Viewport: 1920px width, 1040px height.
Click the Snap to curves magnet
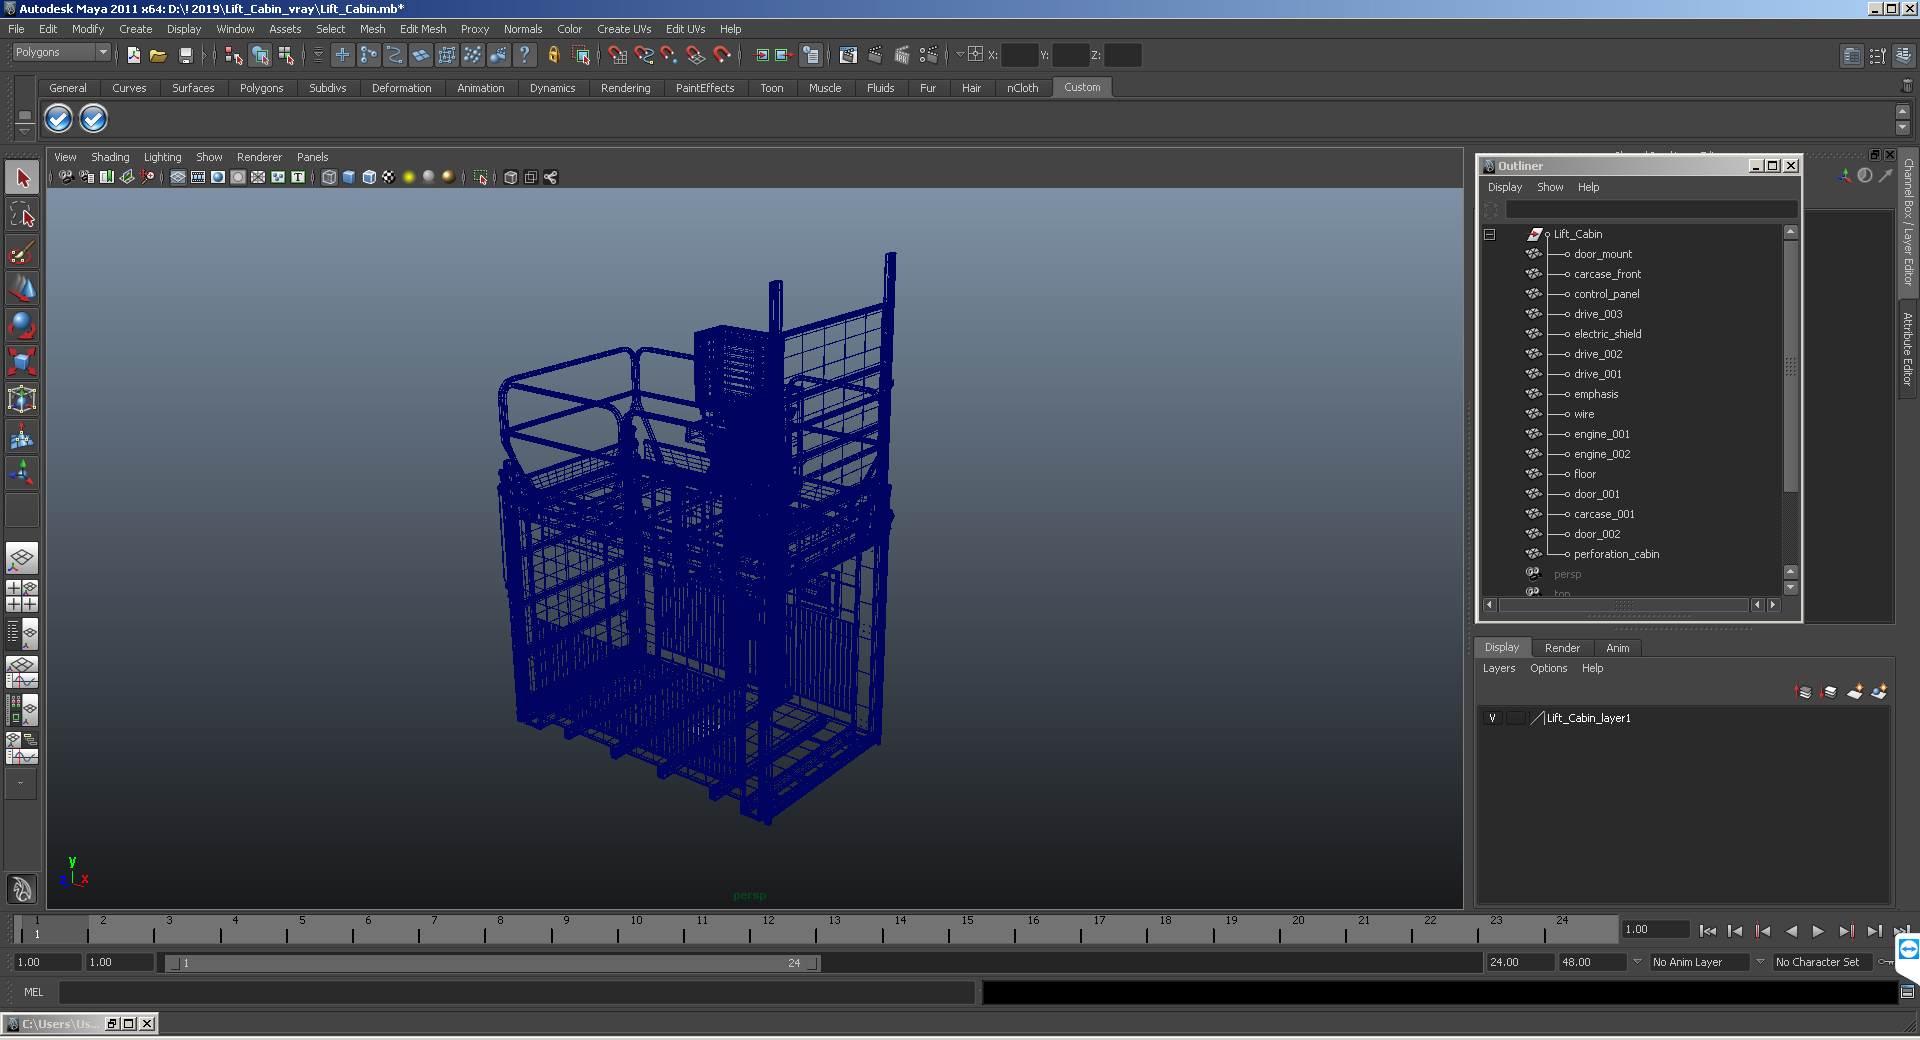643,56
